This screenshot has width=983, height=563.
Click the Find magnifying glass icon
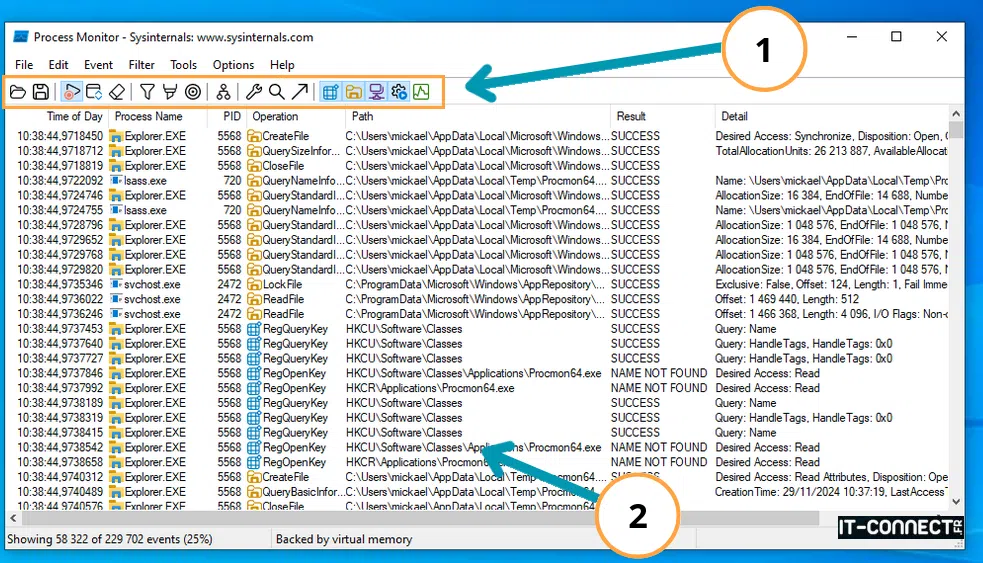point(276,92)
